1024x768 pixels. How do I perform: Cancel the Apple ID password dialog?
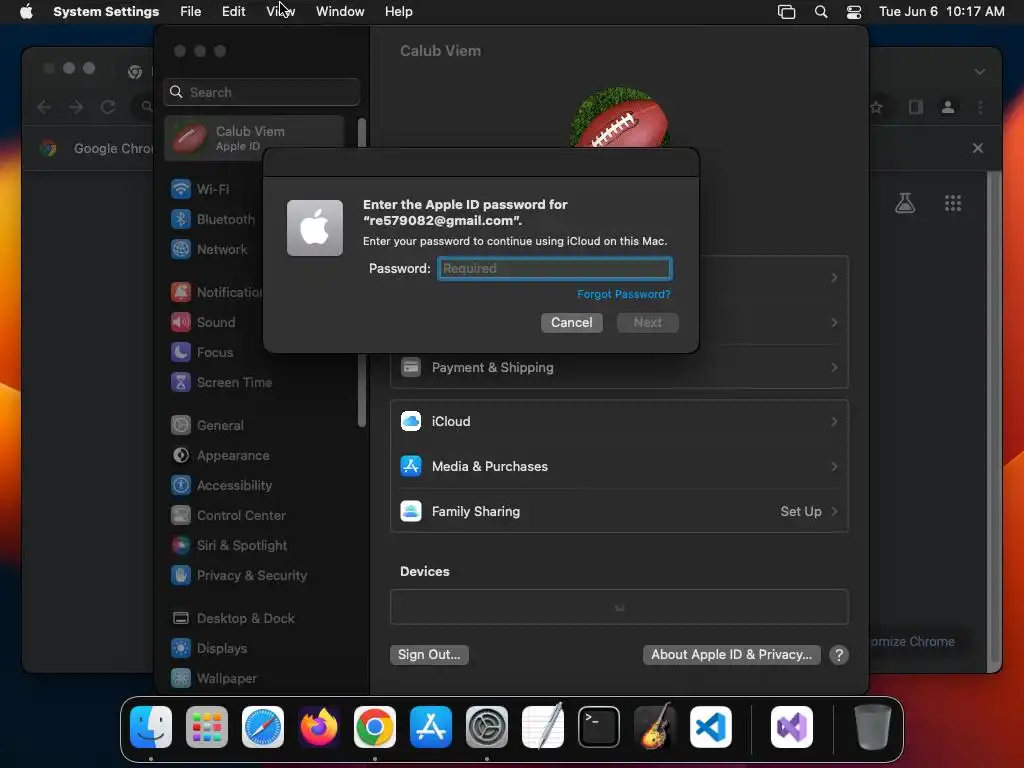(571, 323)
